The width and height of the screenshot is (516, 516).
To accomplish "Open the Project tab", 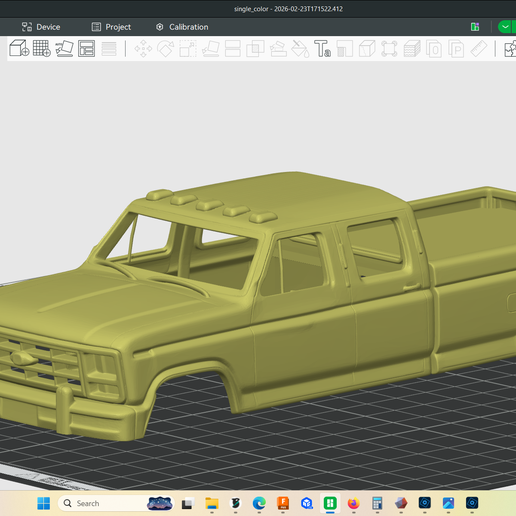I will (111, 27).
